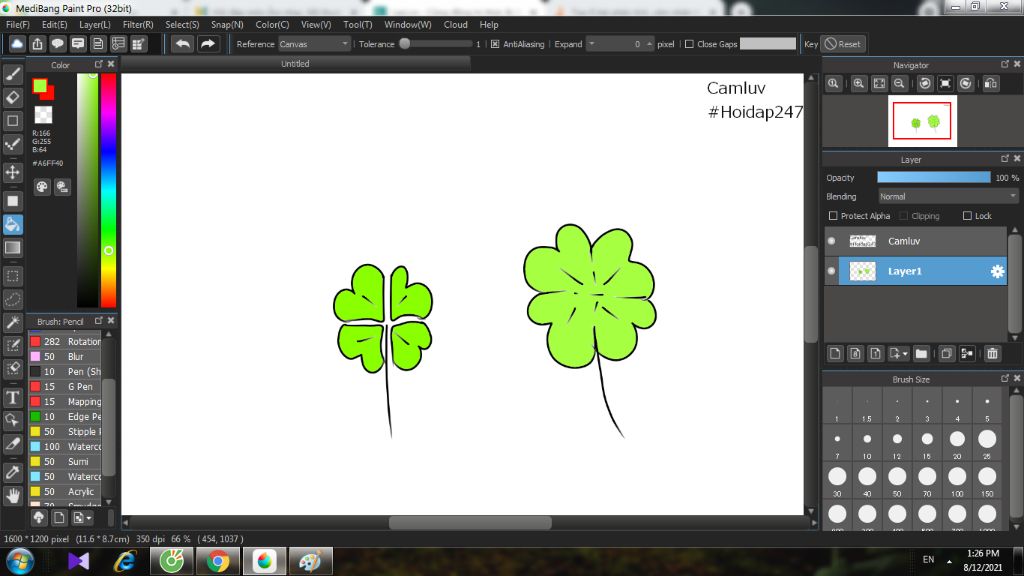Click the Expand value decrease arrow
Image resolution: width=1024 pixels, height=576 pixels.
pyautogui.click(x=592, y=44)
